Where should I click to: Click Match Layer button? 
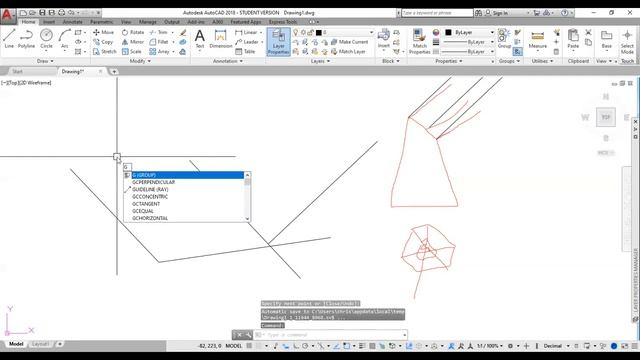click(348, 52)
